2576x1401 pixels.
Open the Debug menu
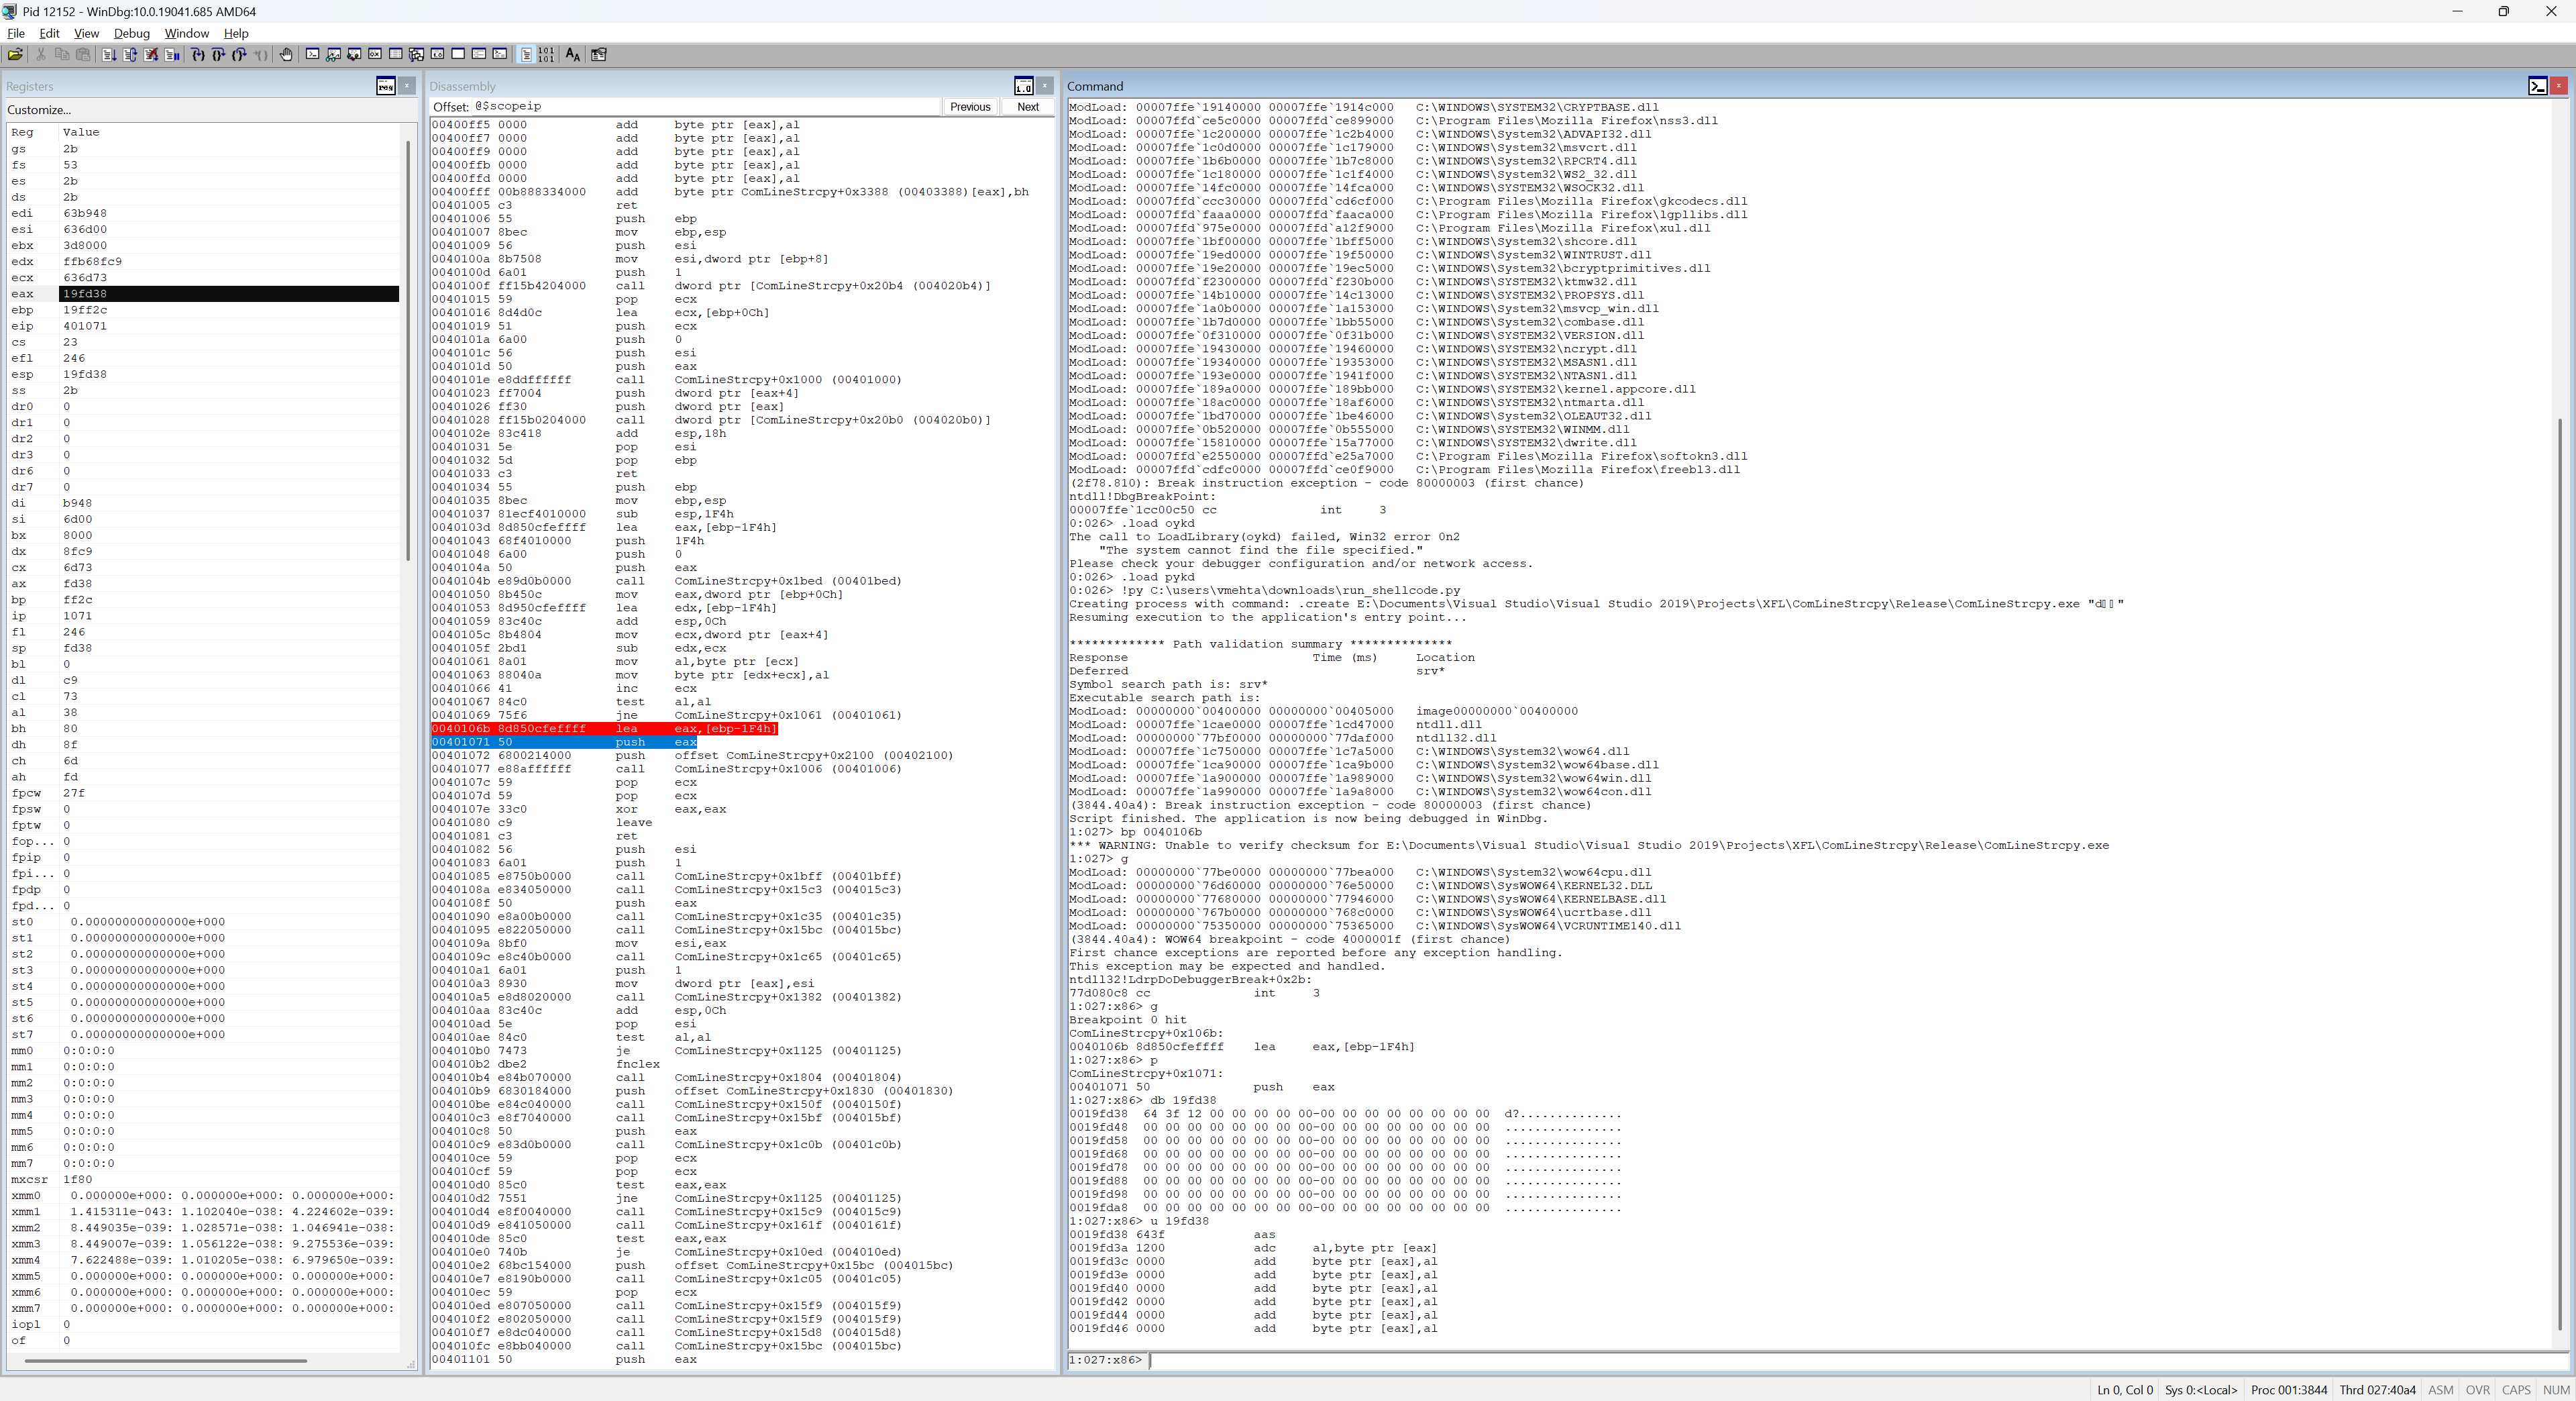tap(131, 33)
